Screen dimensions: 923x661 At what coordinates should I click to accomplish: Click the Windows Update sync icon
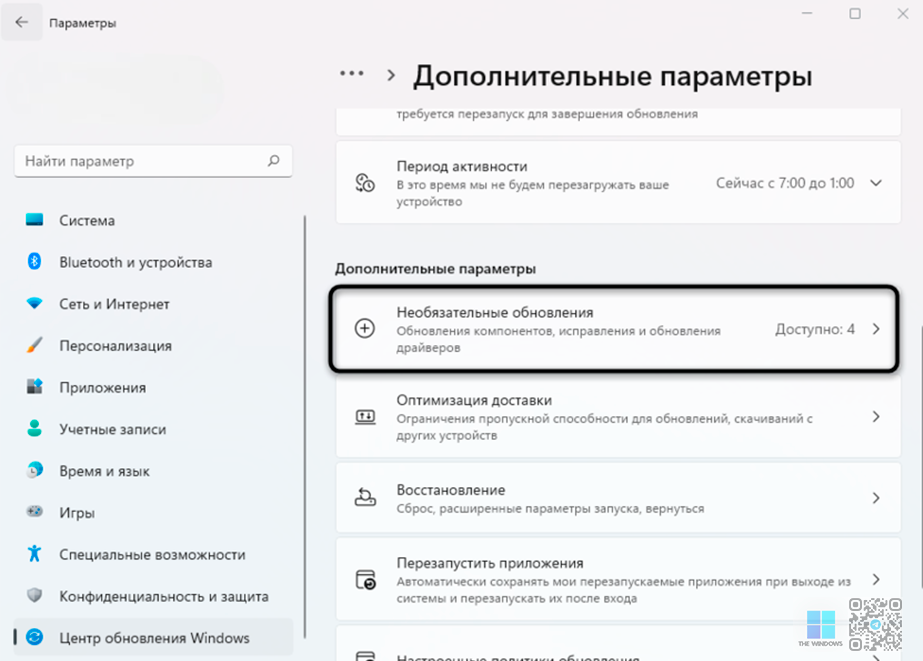click(x=34, y=637)
